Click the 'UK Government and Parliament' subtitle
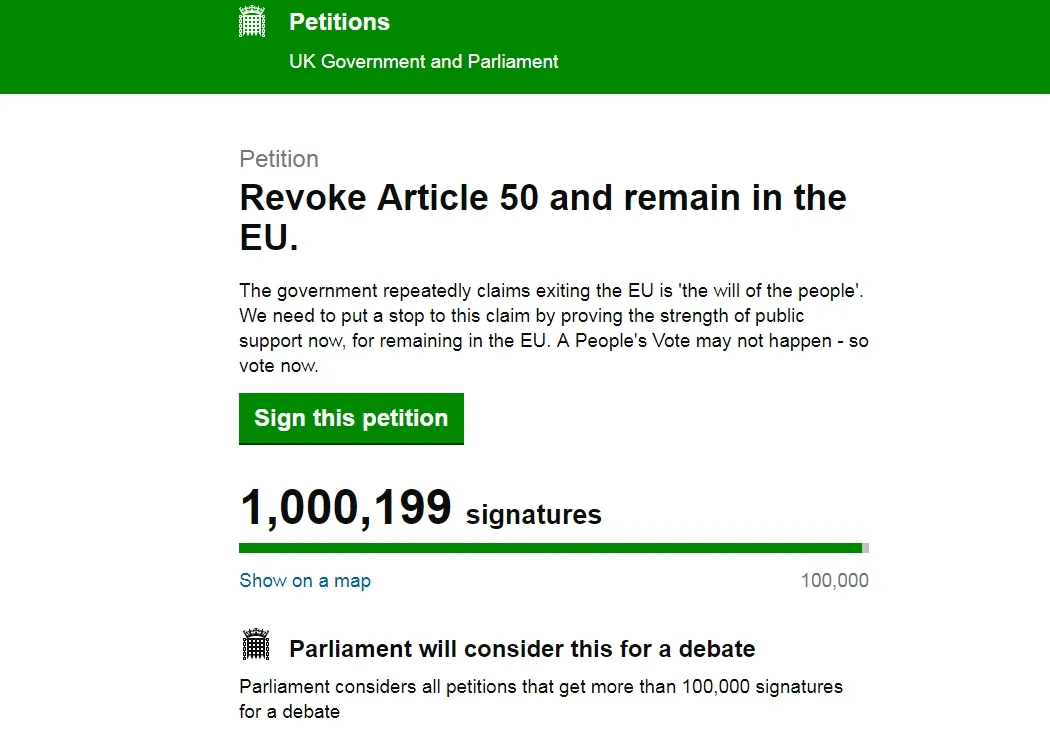The image size is (1050, 732). (x=423, y=62)
